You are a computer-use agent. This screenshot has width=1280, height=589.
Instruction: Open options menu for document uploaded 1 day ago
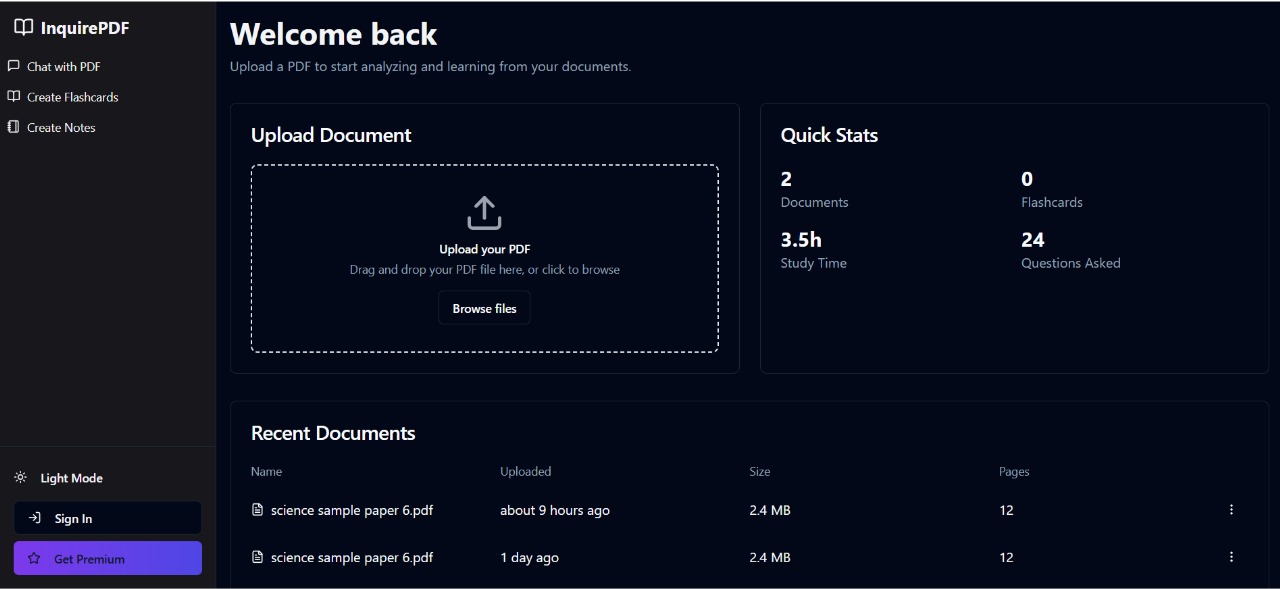click(1231, 557)
